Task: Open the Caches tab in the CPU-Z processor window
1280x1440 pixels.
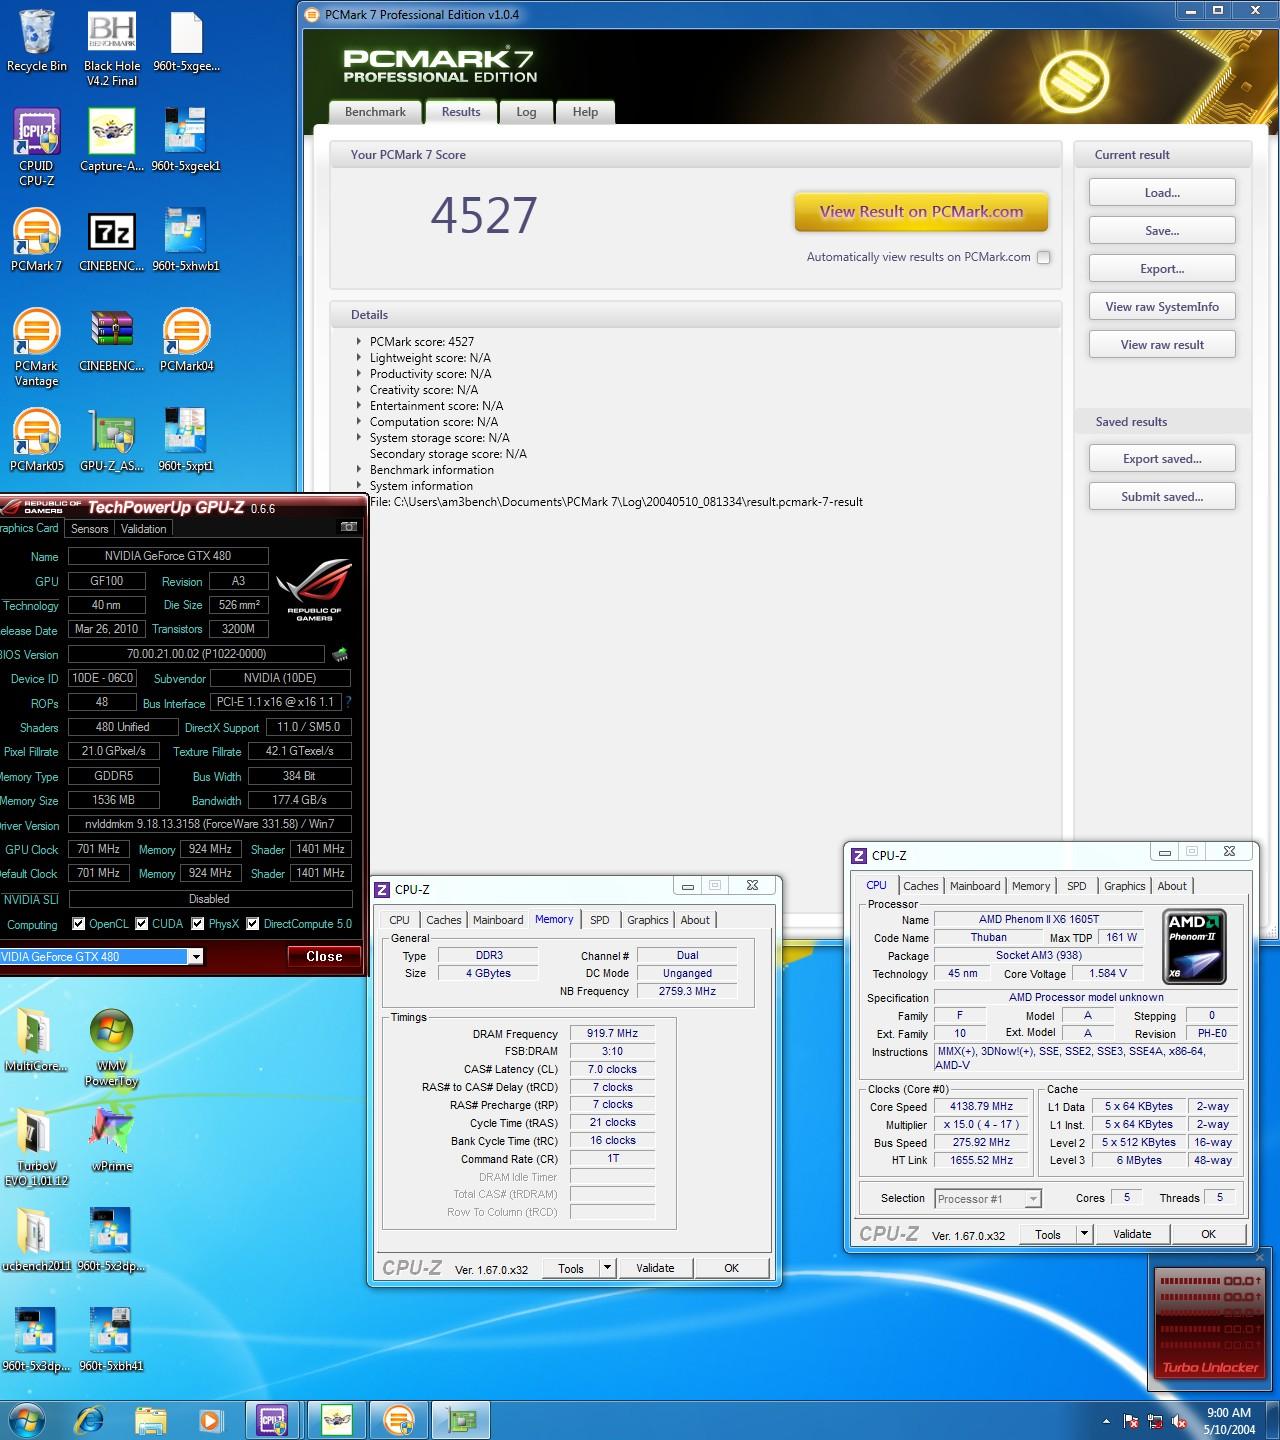Action: click(920, 886)
